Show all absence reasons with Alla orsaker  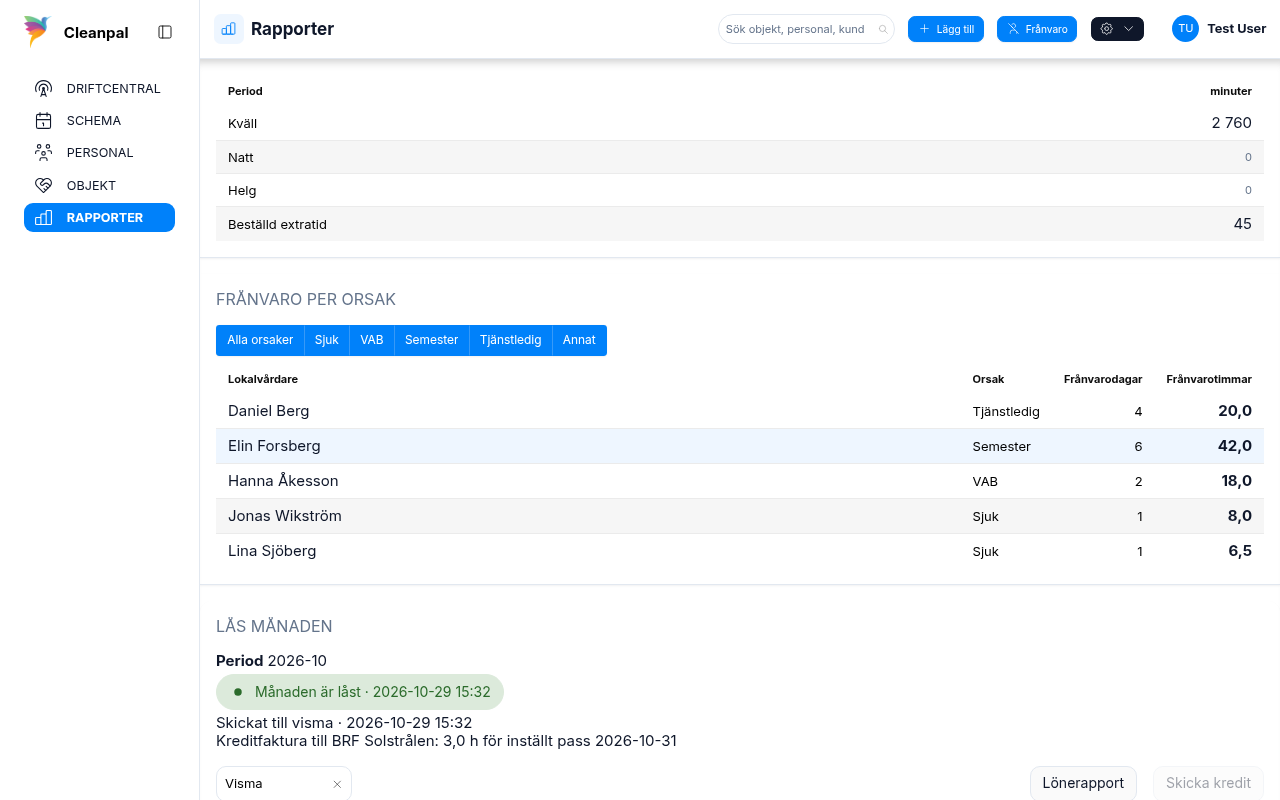(x=260, y=340)
